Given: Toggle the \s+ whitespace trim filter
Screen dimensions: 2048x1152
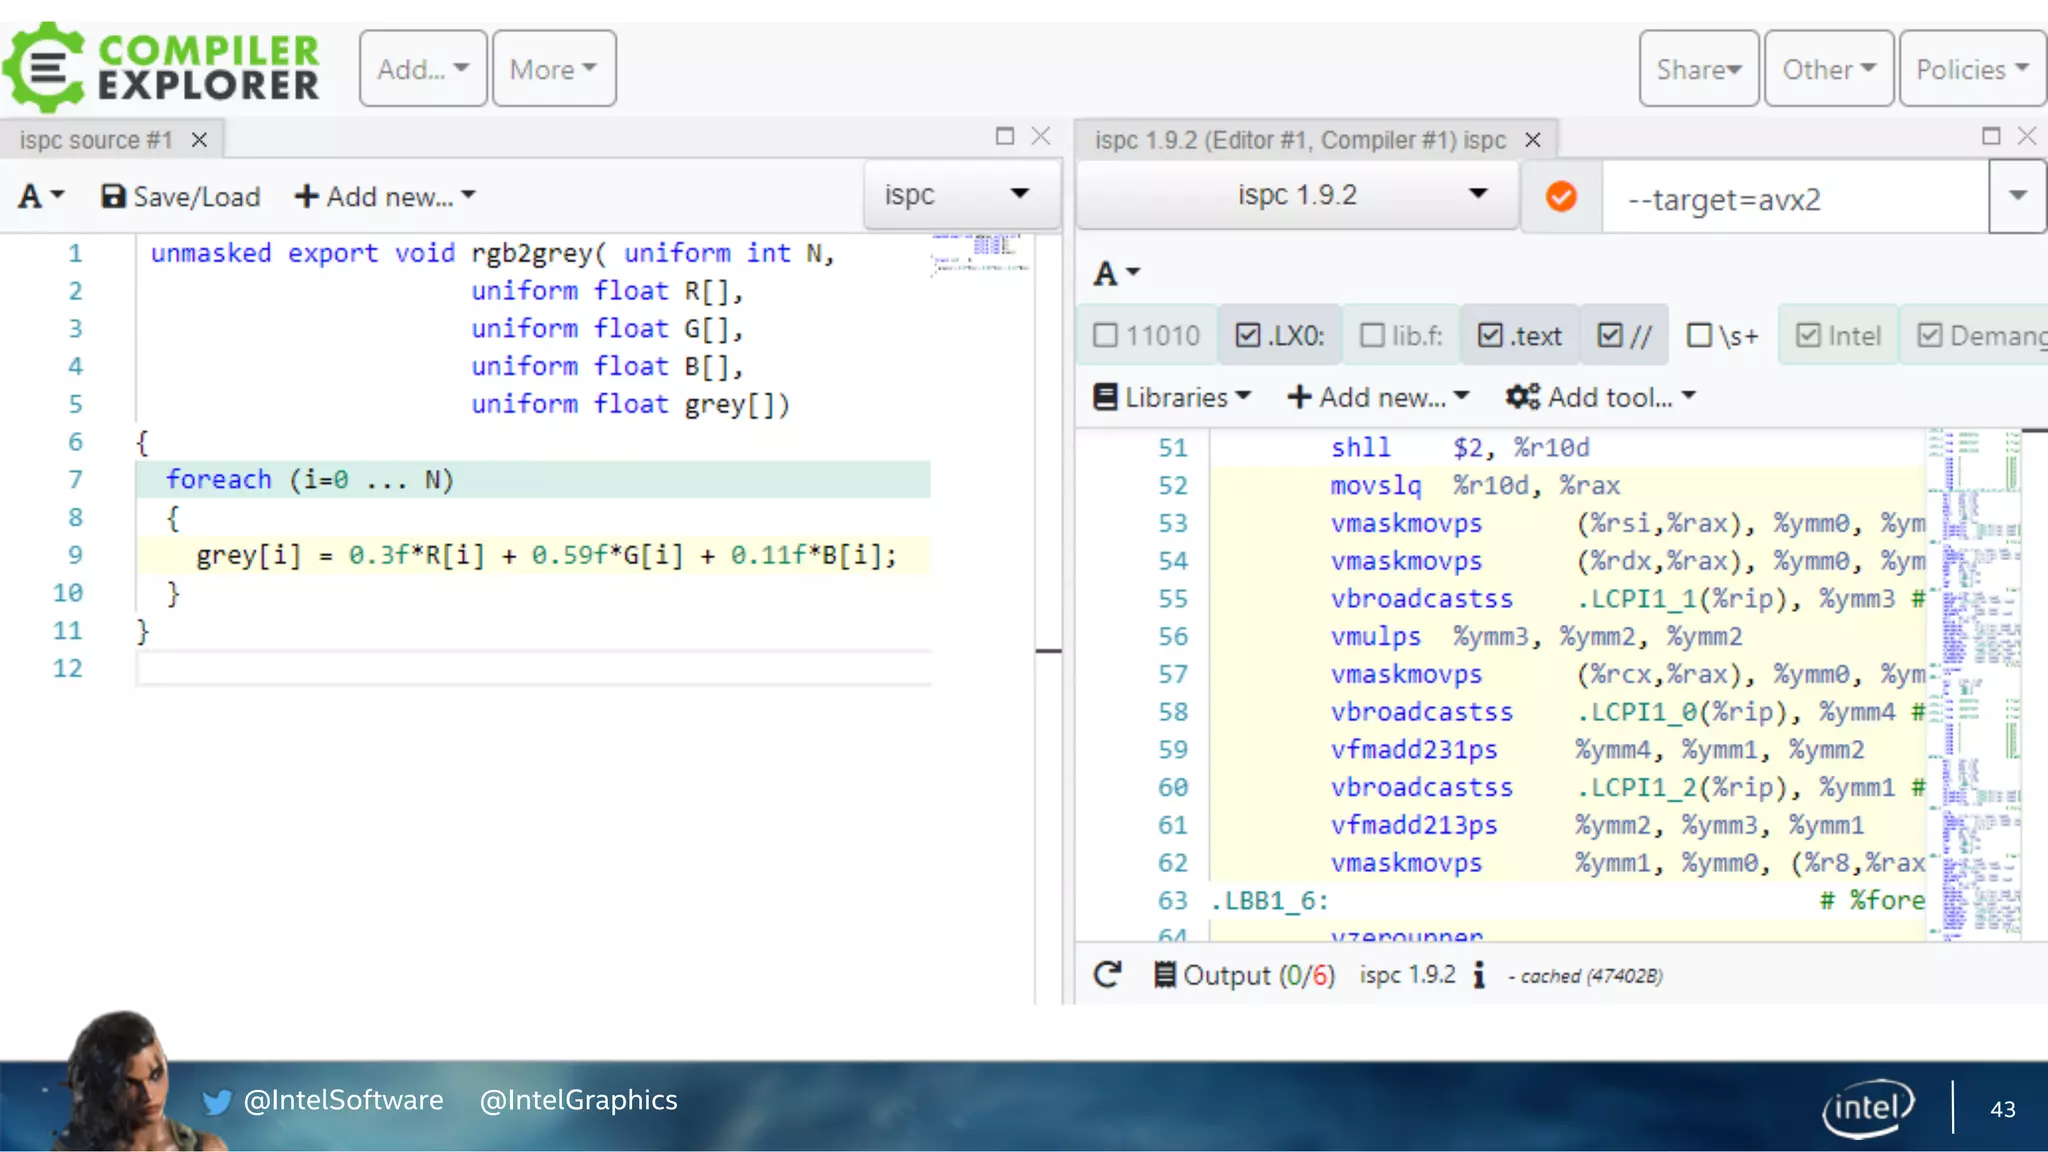Looking at the screenshot, I should point(1722,335).
